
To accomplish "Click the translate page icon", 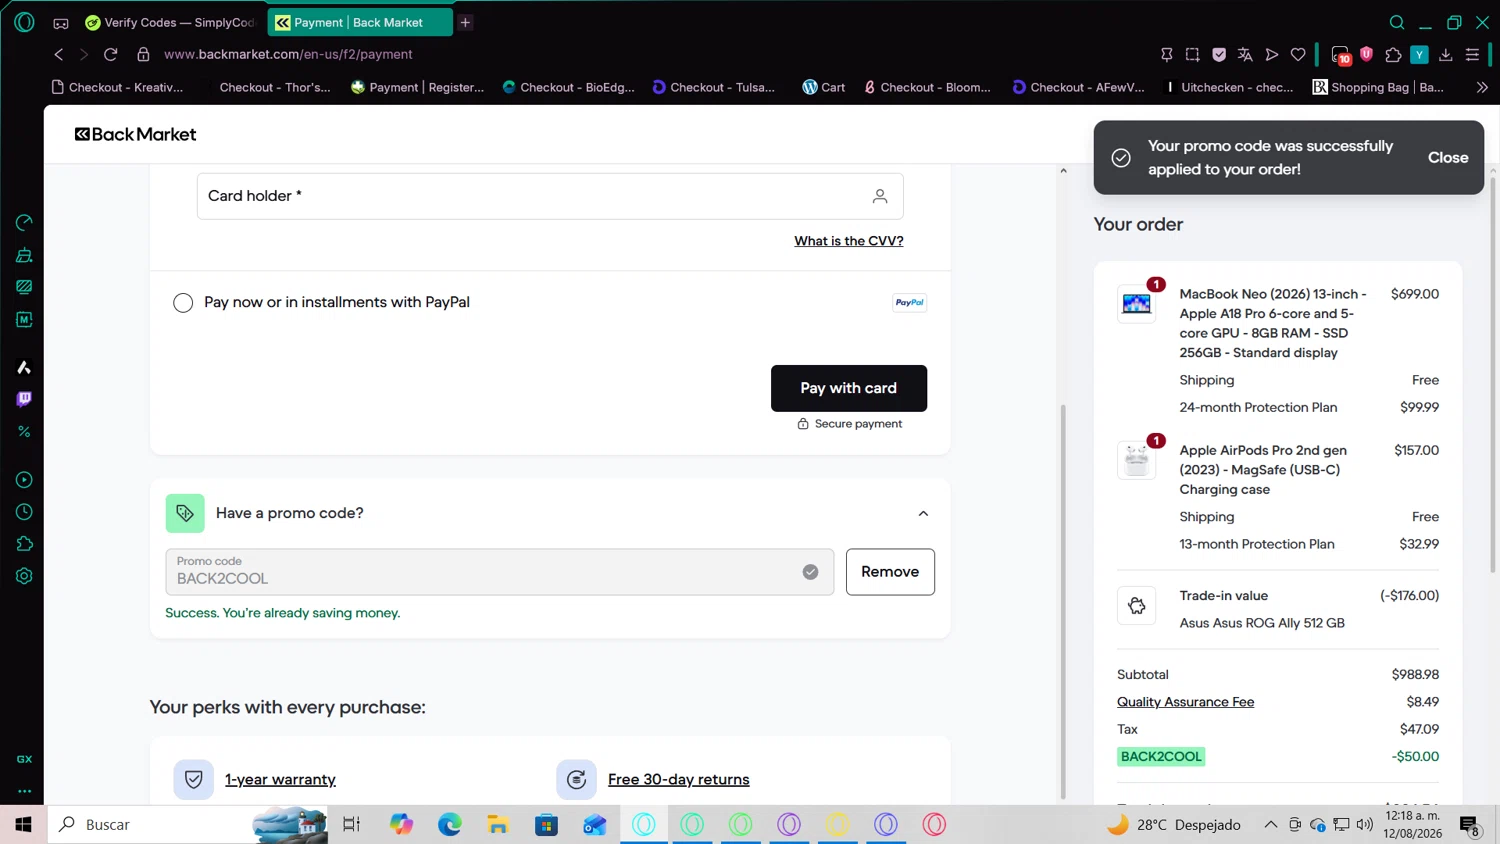I will [1245, 54].
